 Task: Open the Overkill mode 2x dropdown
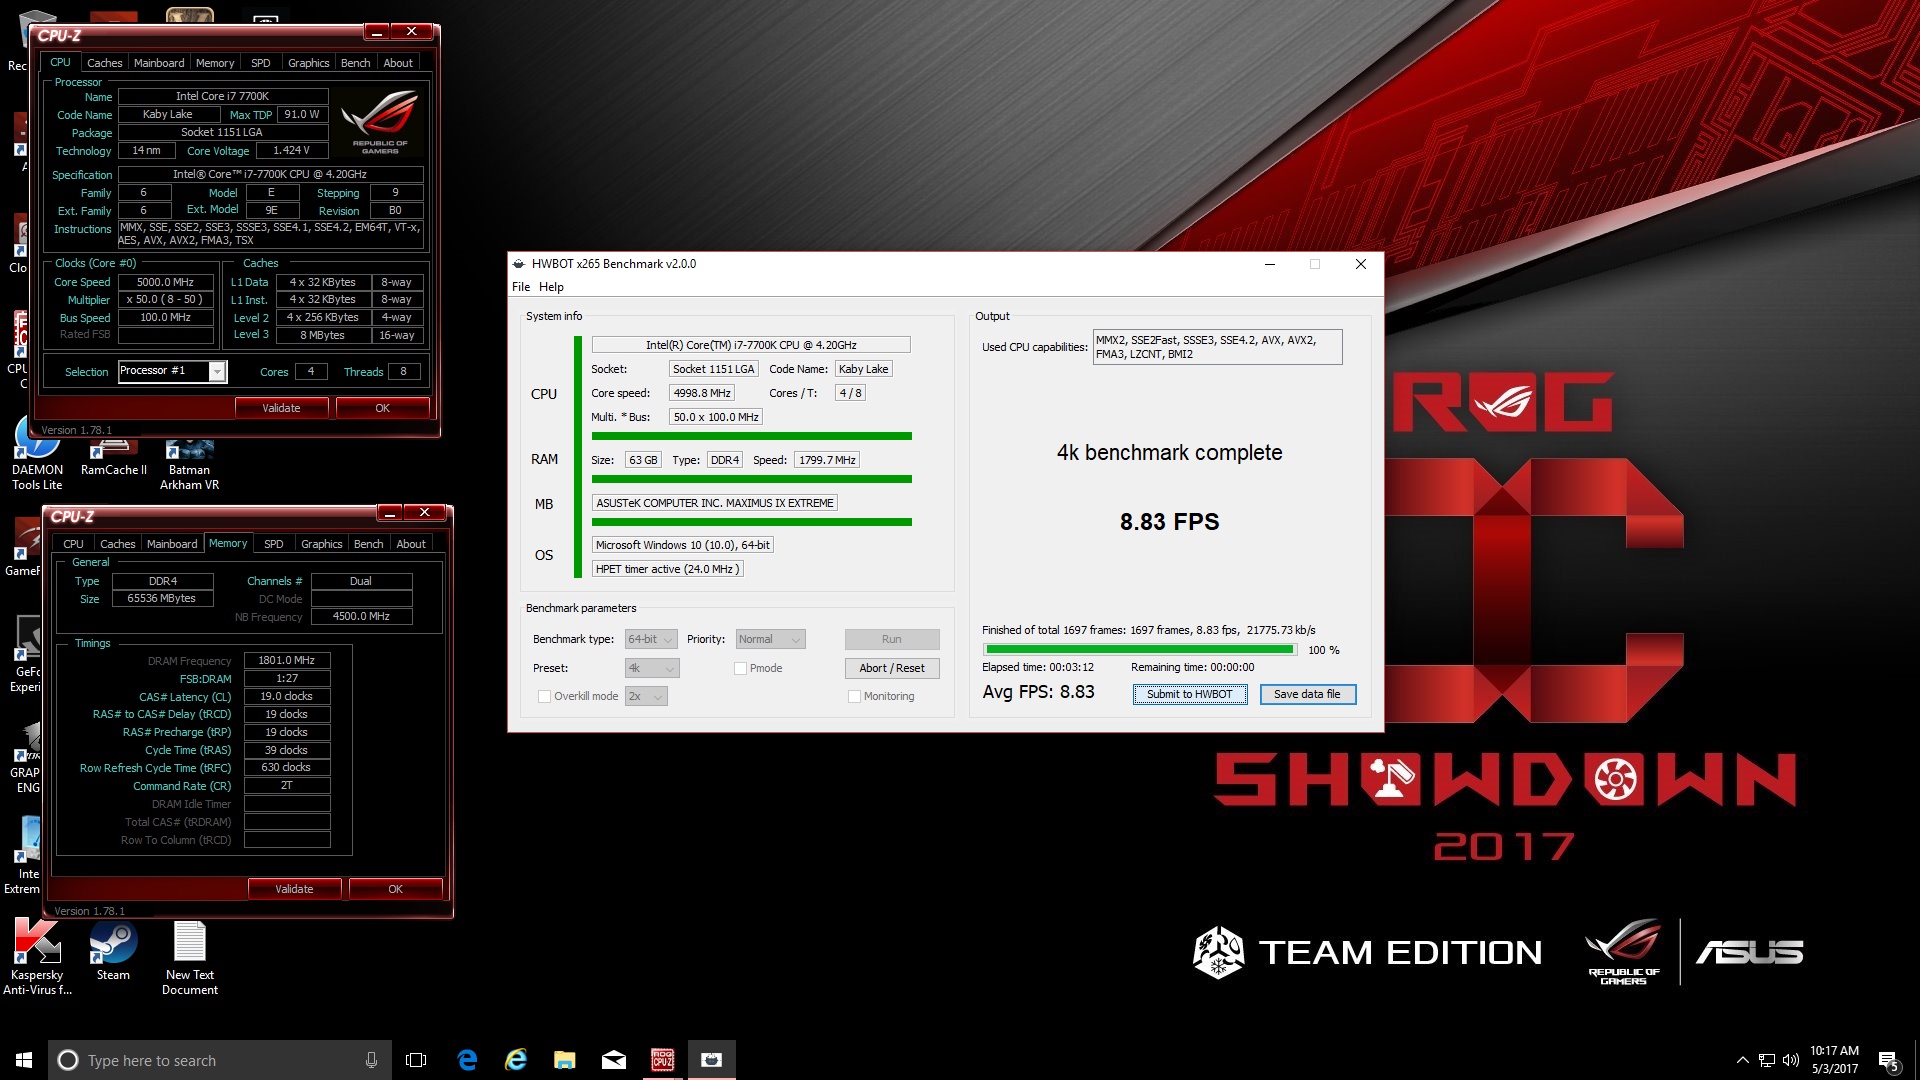click(x=646, y=696)
